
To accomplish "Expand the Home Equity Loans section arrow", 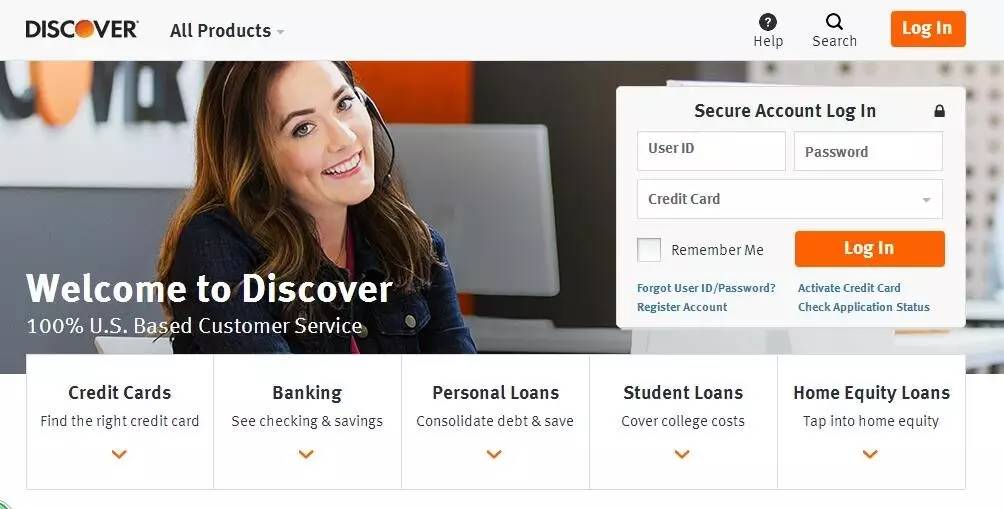I will click(x=870, y=454).
